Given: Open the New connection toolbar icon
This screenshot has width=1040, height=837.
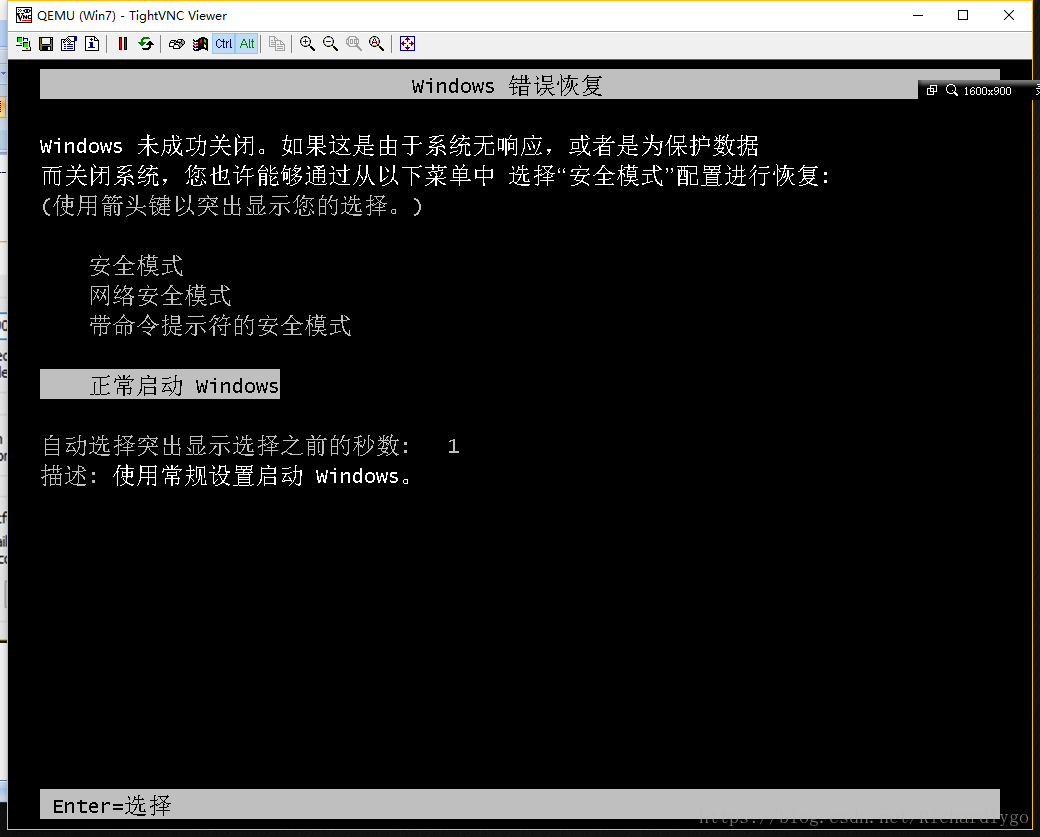Looking at the screenshot, I should [23, 44].
